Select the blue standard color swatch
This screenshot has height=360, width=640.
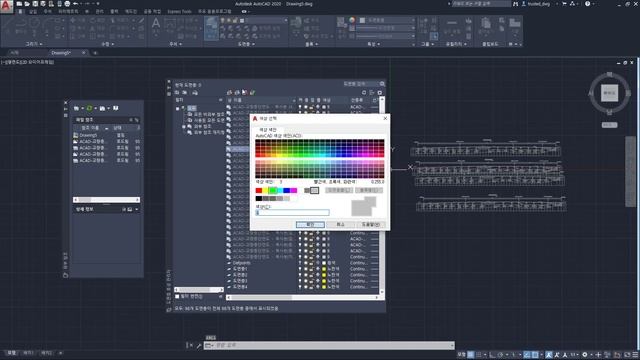287,190
